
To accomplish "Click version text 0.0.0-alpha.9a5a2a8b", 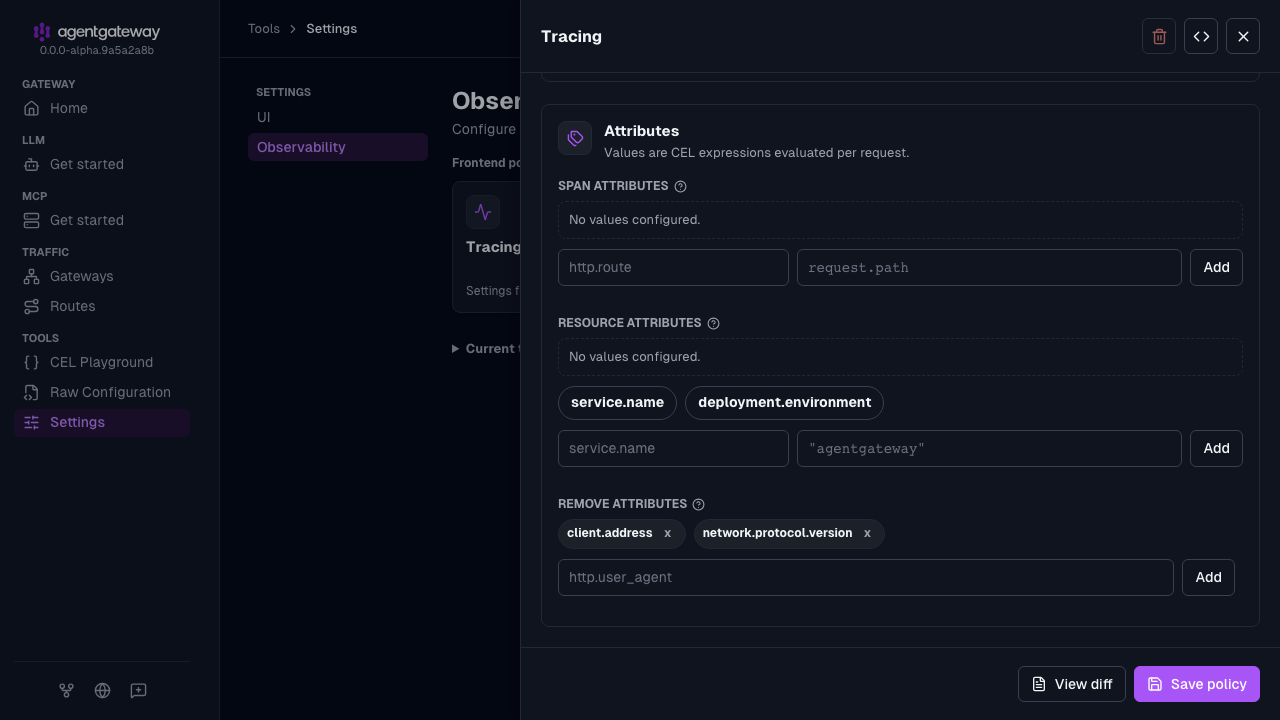I will (97, 50).
